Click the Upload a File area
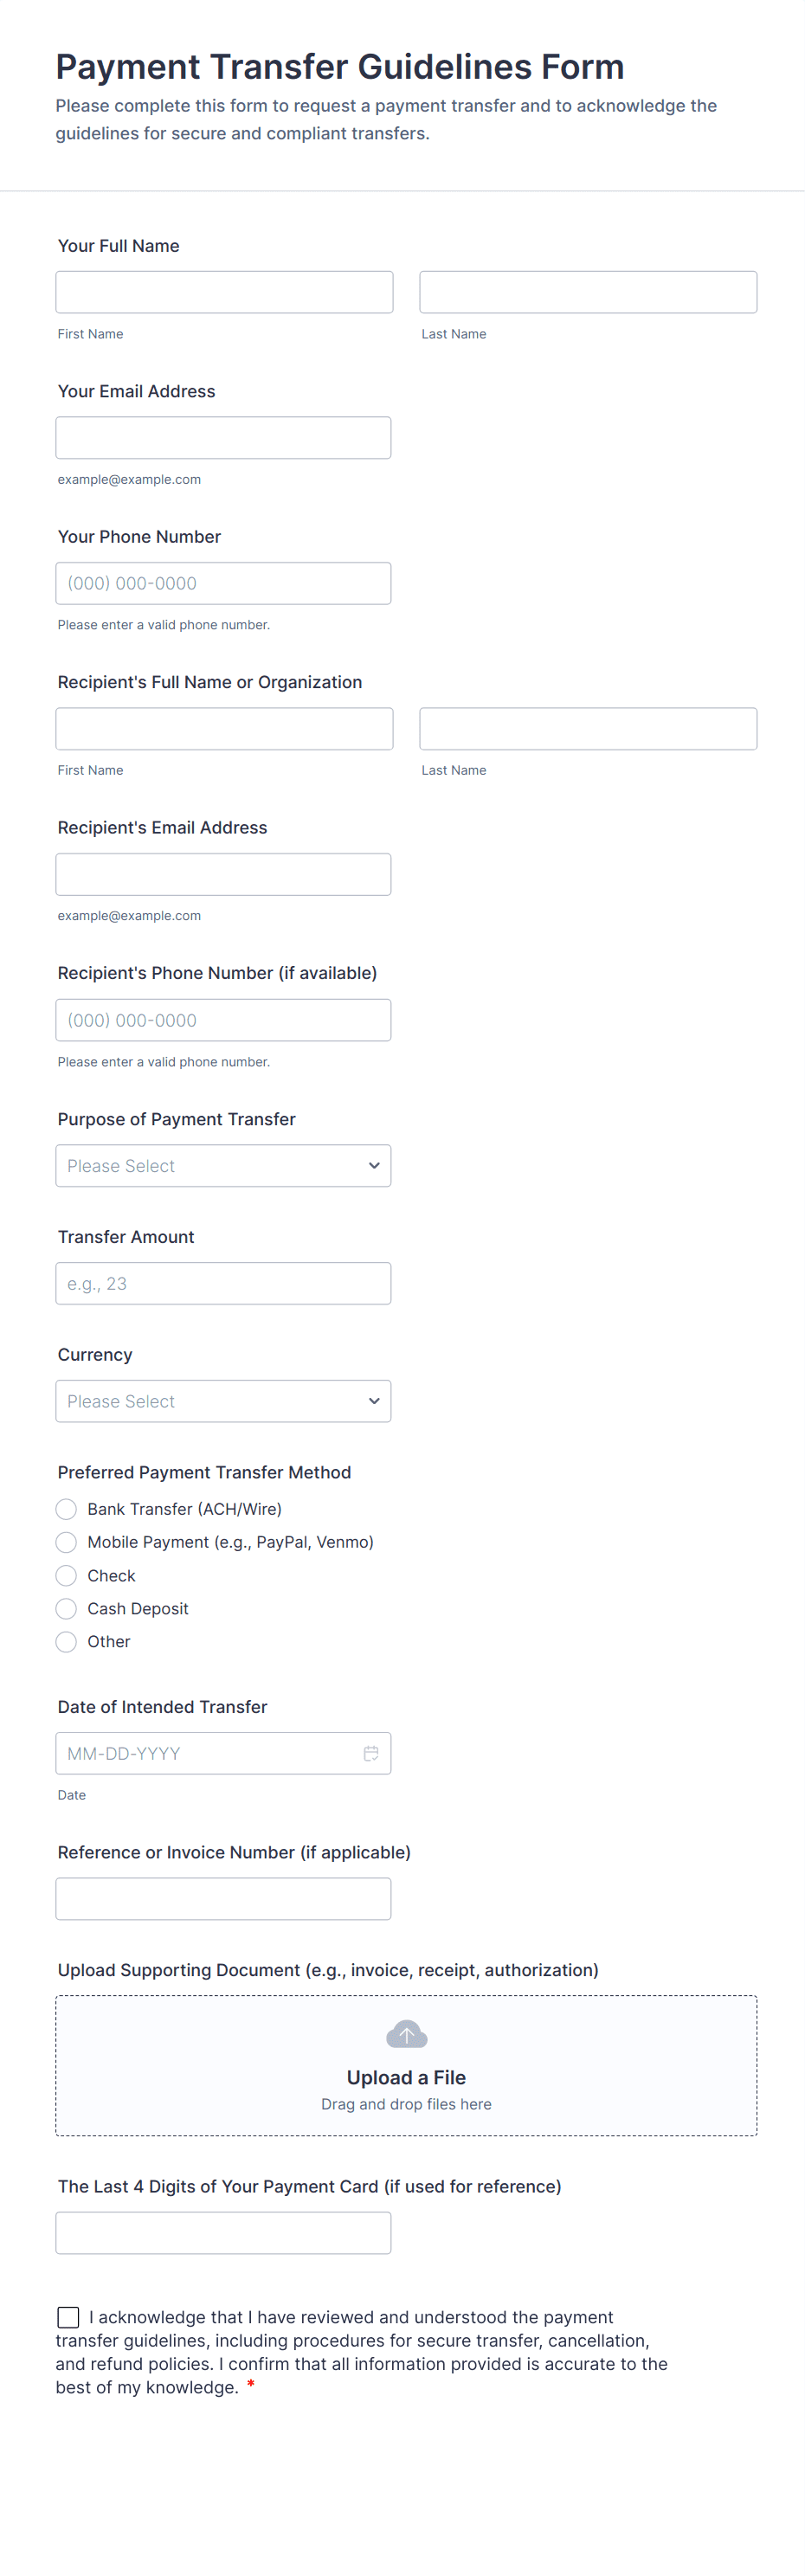The height and width of the screenshot is (2576, 805). (x=406, y=2066)
